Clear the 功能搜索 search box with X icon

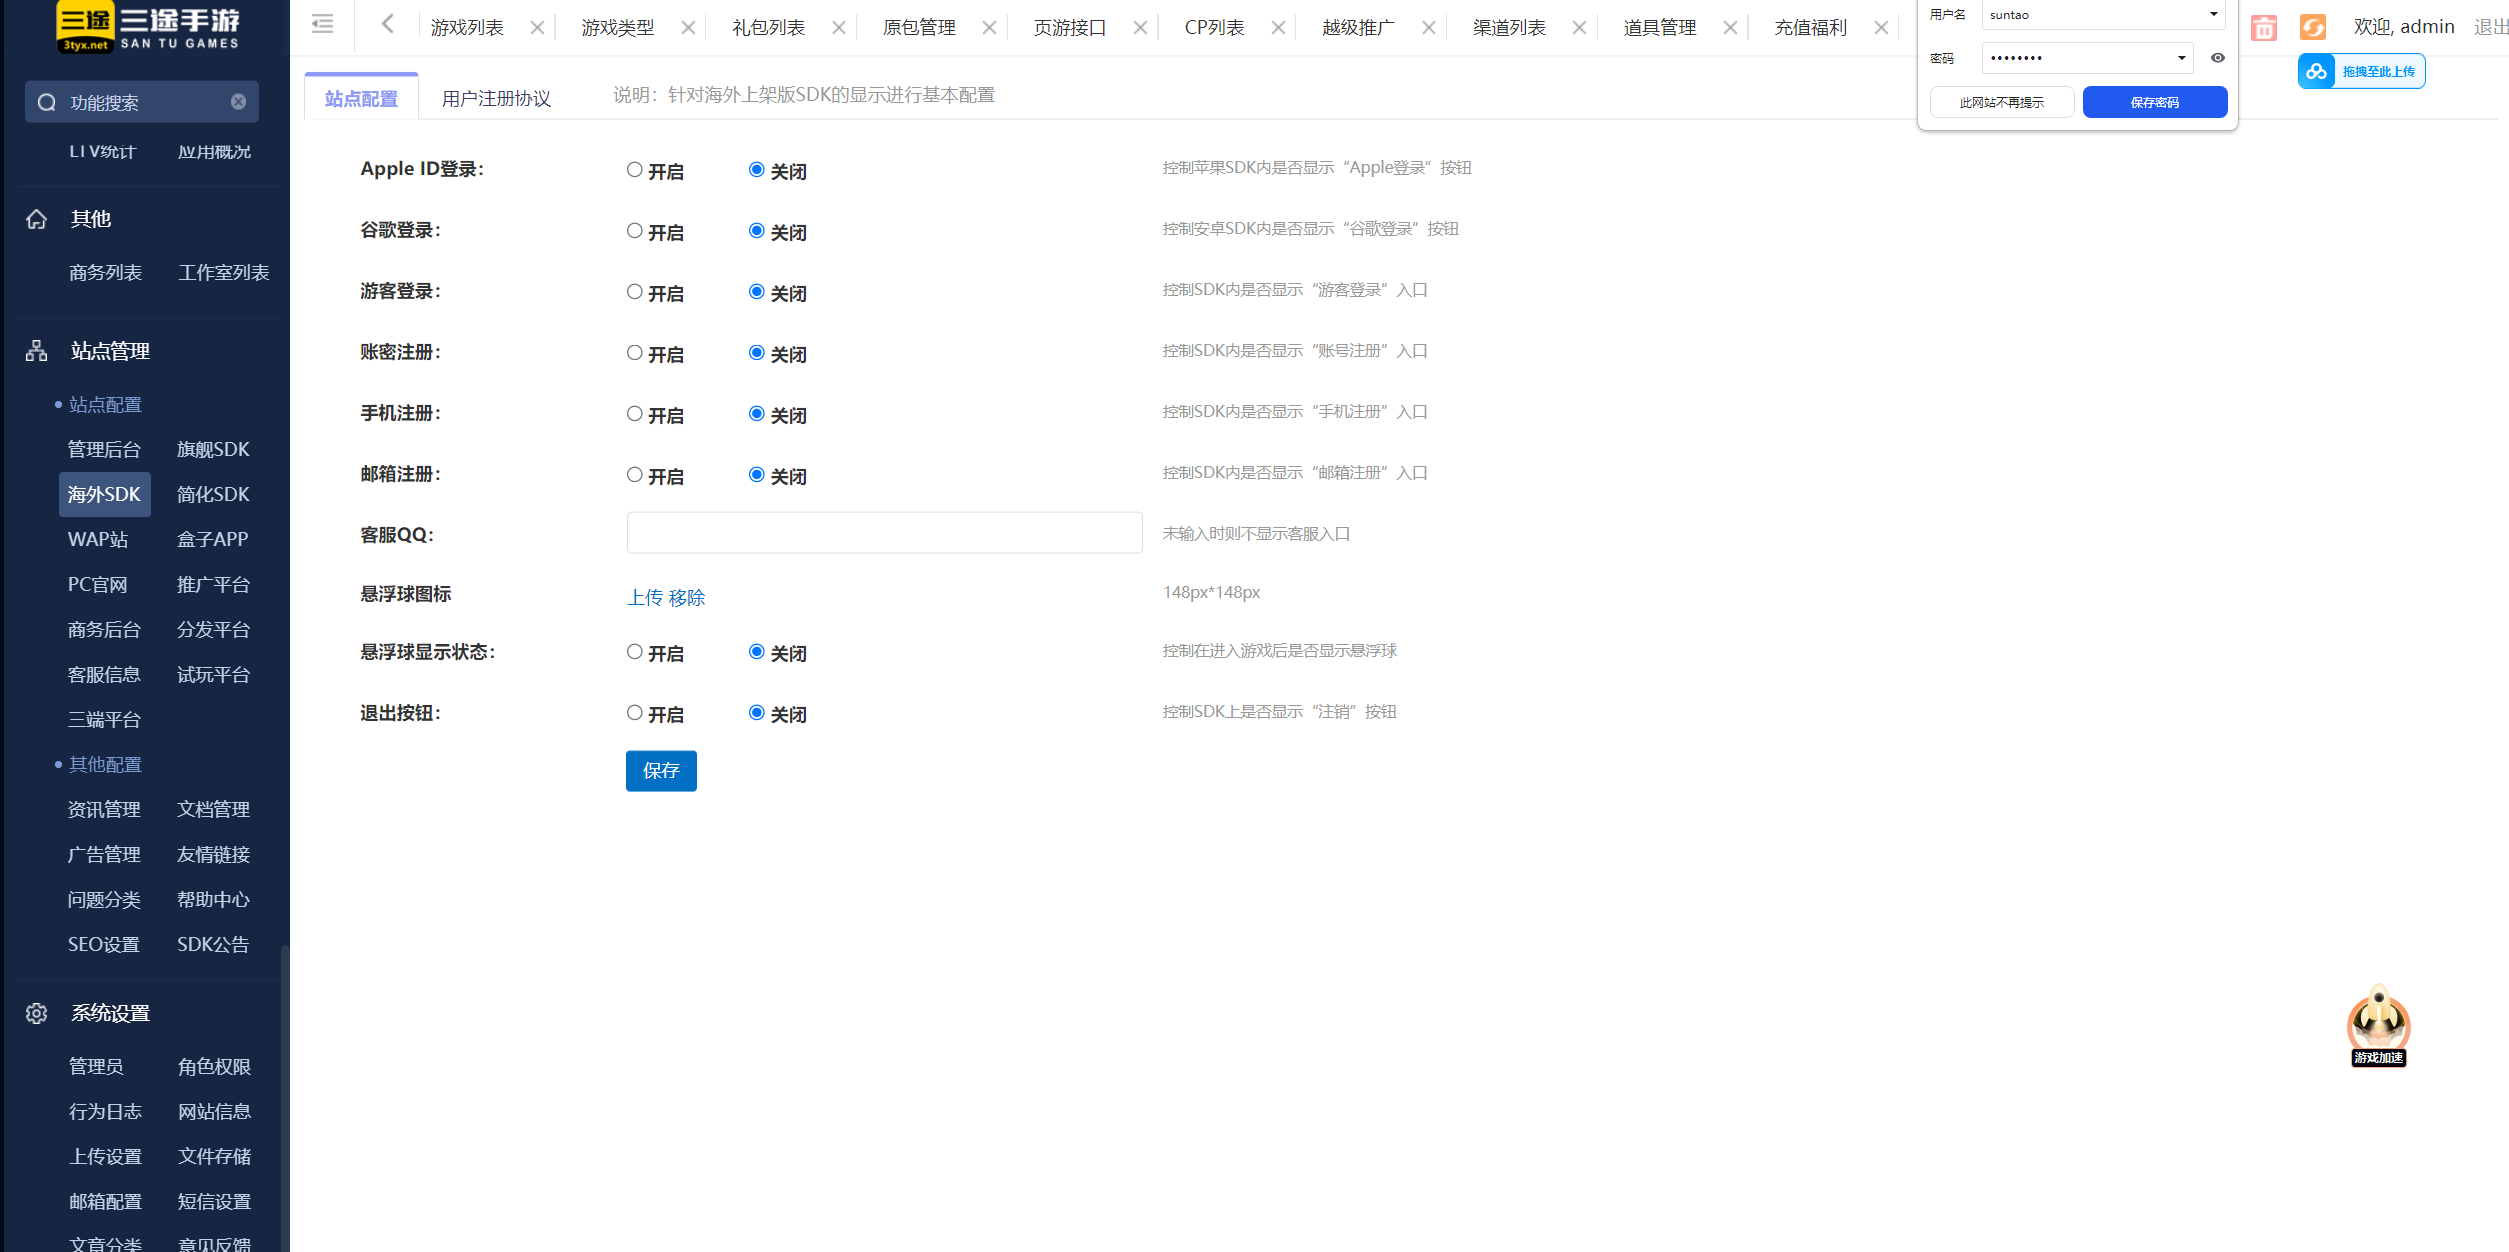pyautogui.click(x=238, y=102)
